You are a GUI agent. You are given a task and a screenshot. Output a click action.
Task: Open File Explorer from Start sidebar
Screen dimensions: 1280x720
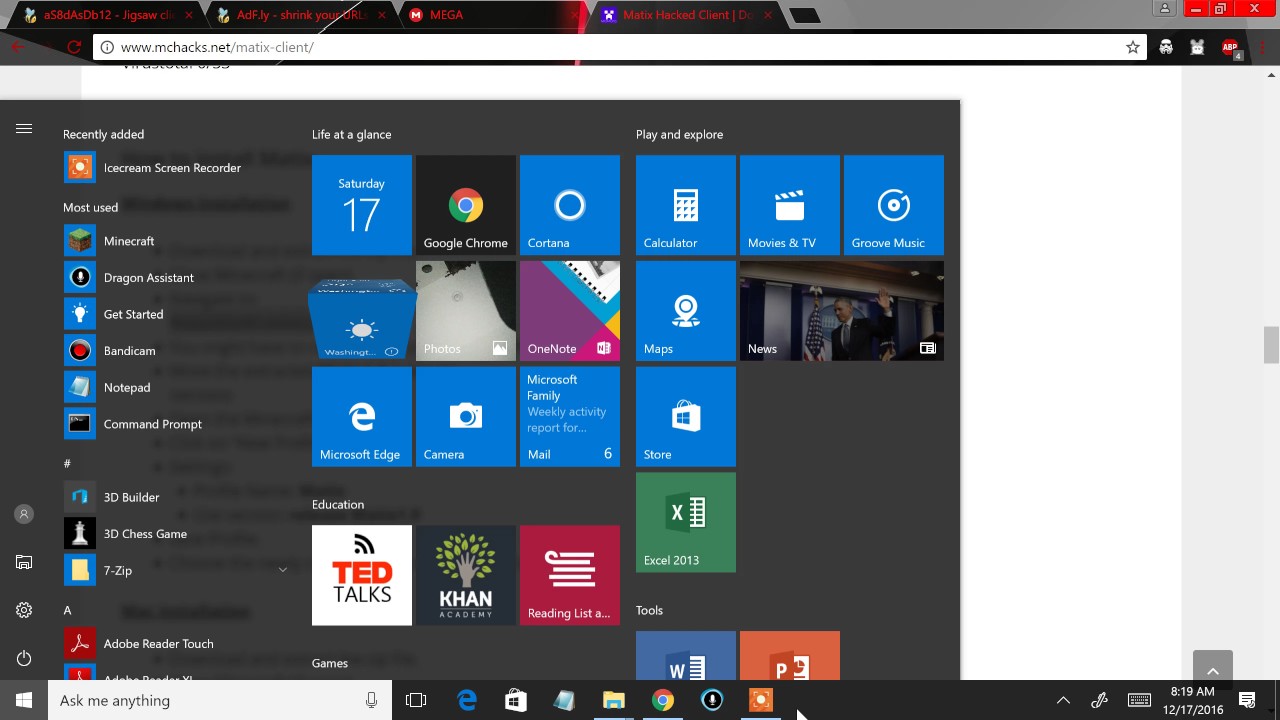coord(24,563)
